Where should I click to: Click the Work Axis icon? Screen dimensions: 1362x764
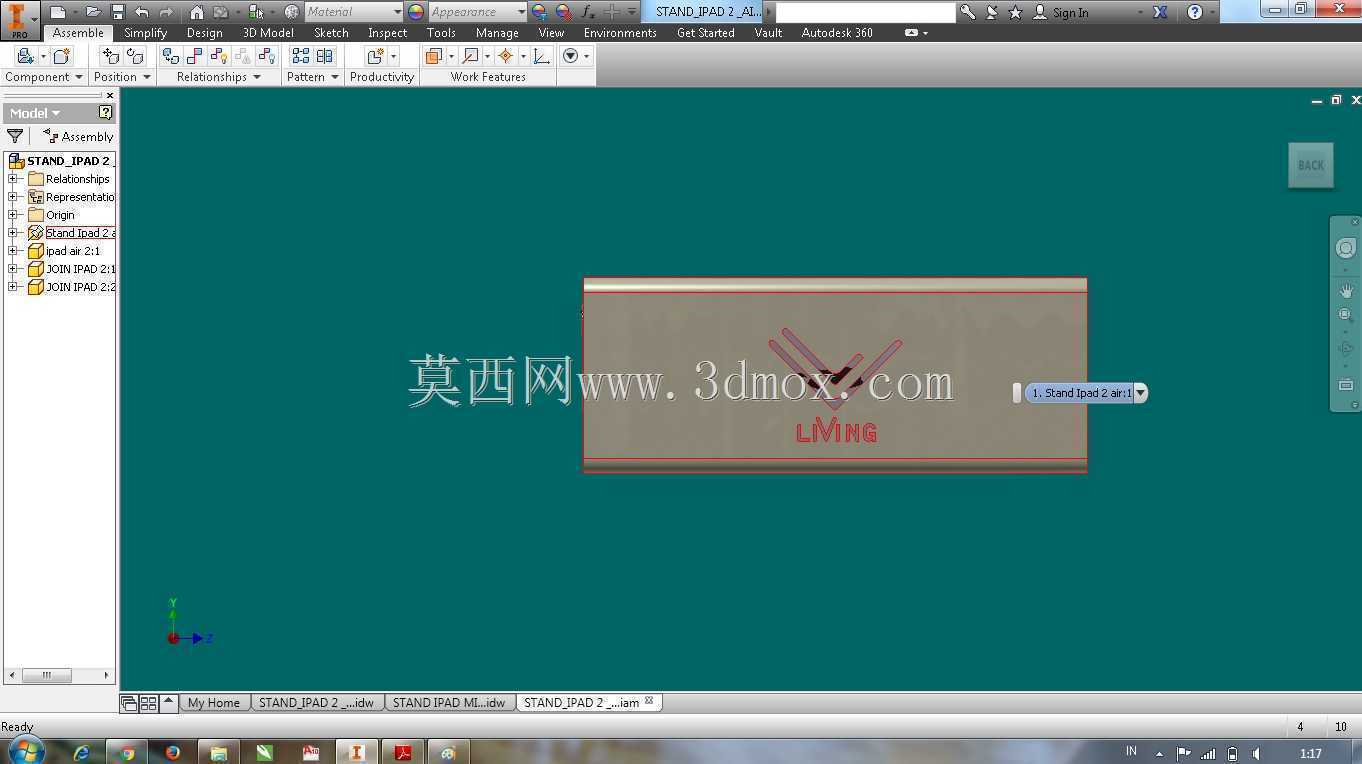pos(470,56)
